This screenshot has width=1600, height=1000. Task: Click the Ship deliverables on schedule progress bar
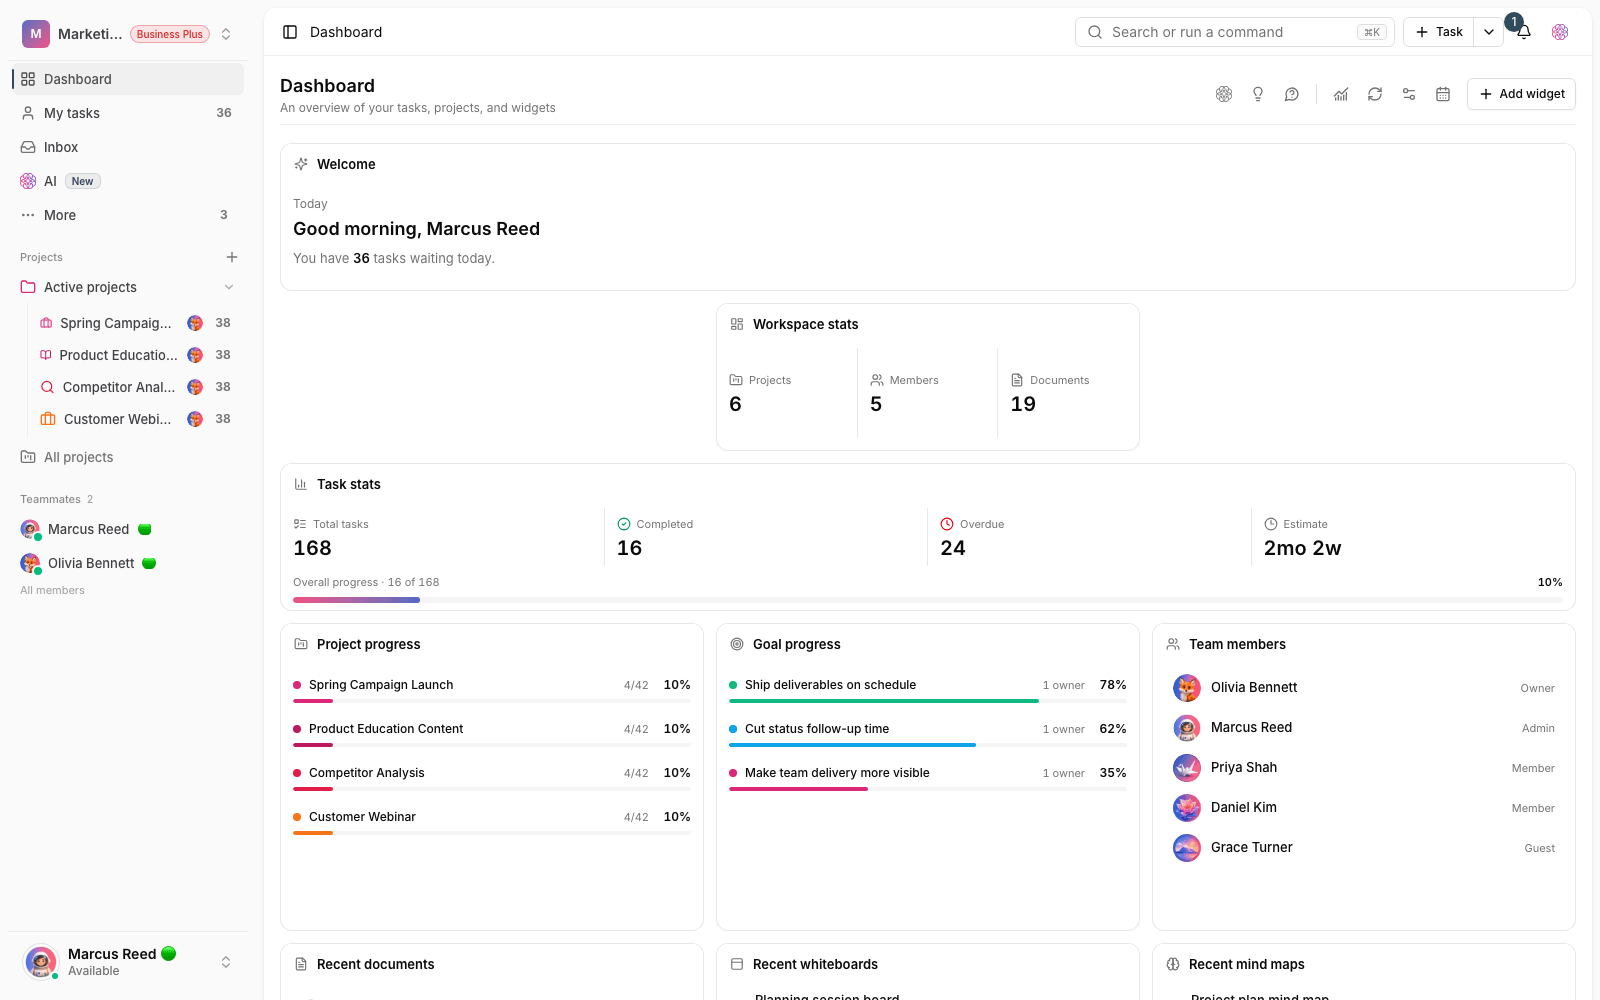point(928,701)
